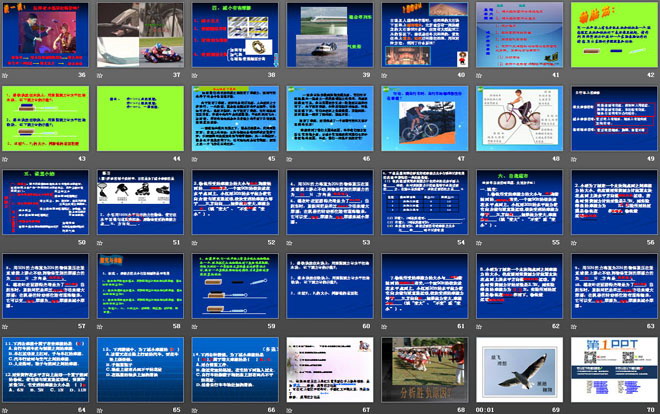
Task: Select slide 48 labeled bicycle diagram thumbnail
Action: point(519,118)
